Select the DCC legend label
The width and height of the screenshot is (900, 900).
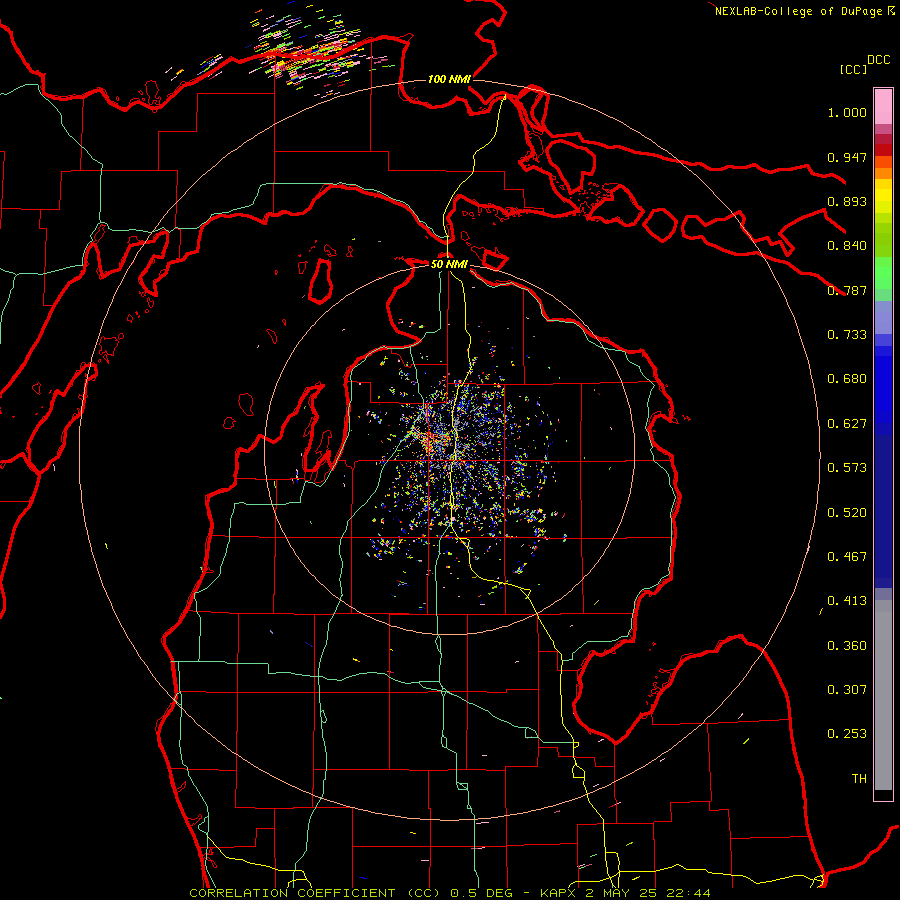(x=878, y=60)
